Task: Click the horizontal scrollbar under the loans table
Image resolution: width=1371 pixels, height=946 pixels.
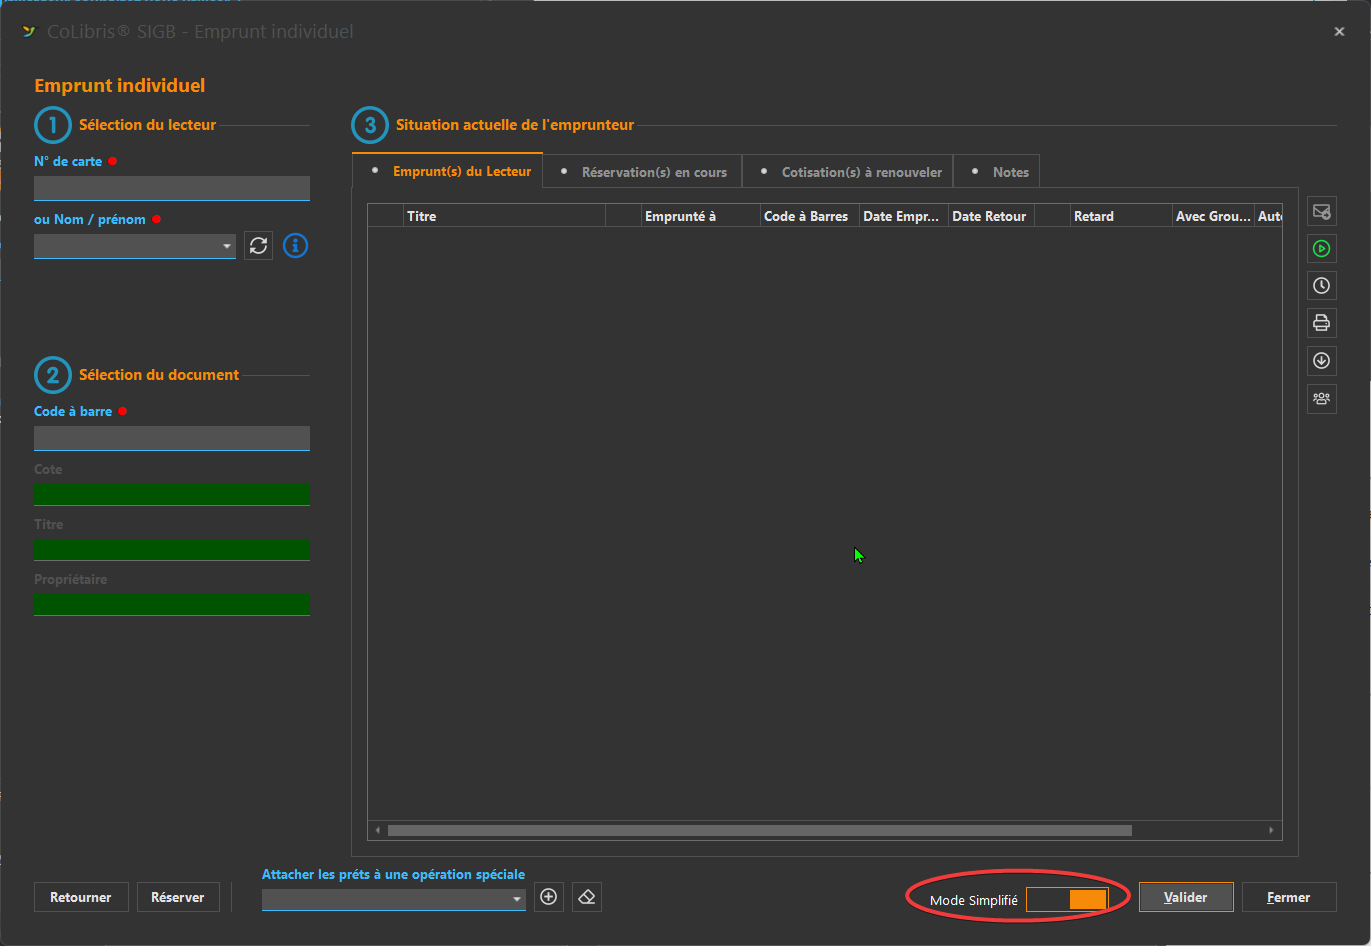Action: point(759,830)
